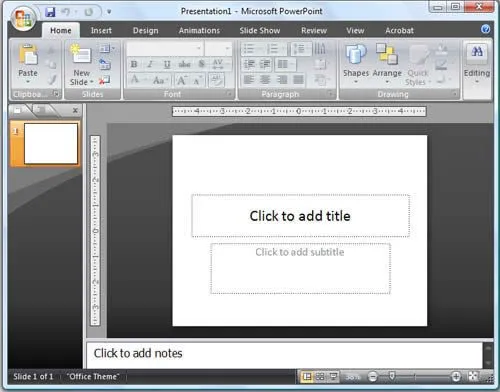Click the 'Click to add title' placeholder
Screen dimensions: 500x392
point(300,216)
